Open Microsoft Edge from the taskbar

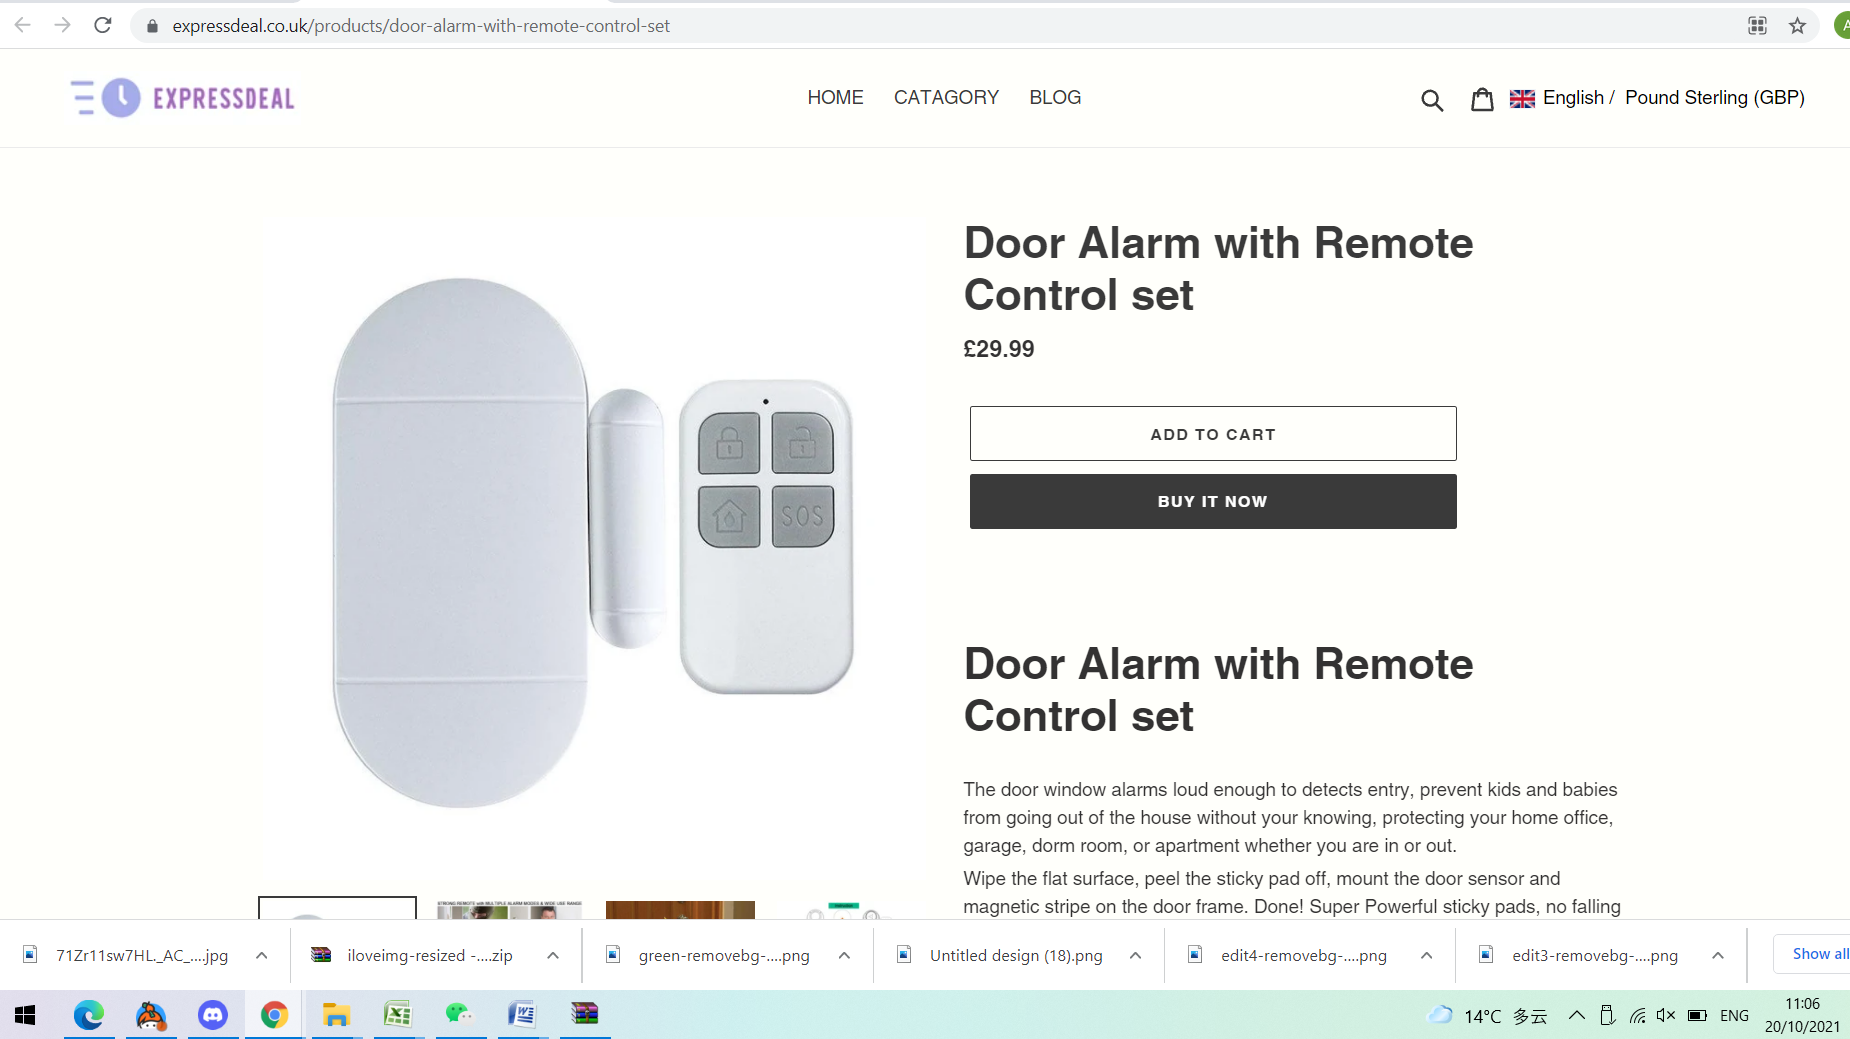coord(89,1015)
